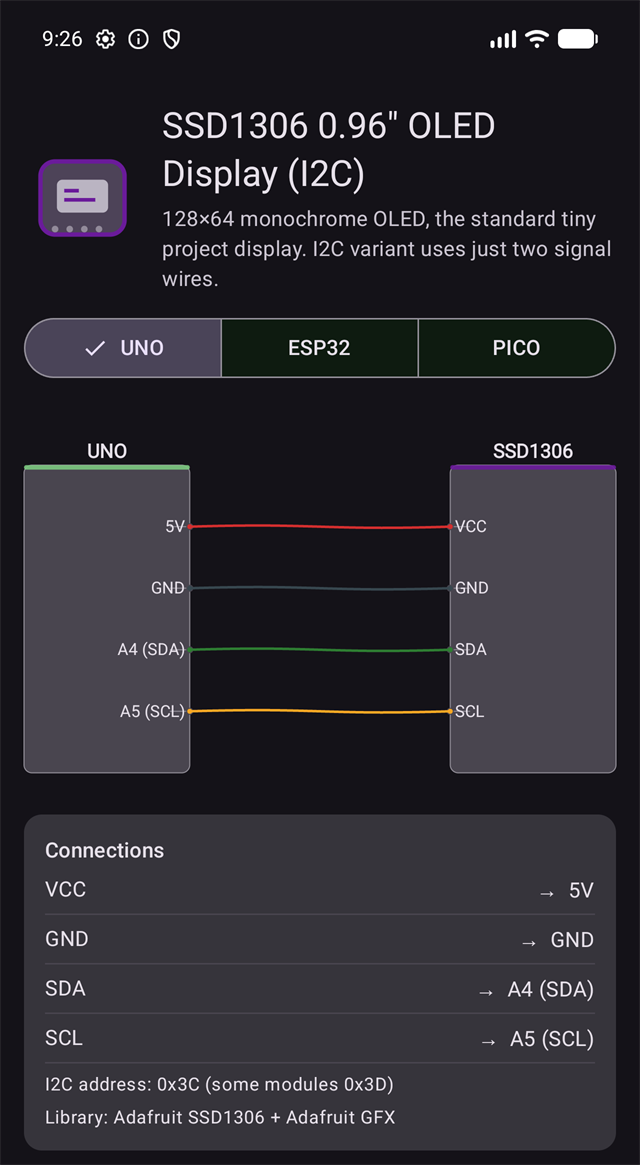Open the settings gear in status bar
The image size is (640, 1165).
pyautogui.click(x=106, y=39)
